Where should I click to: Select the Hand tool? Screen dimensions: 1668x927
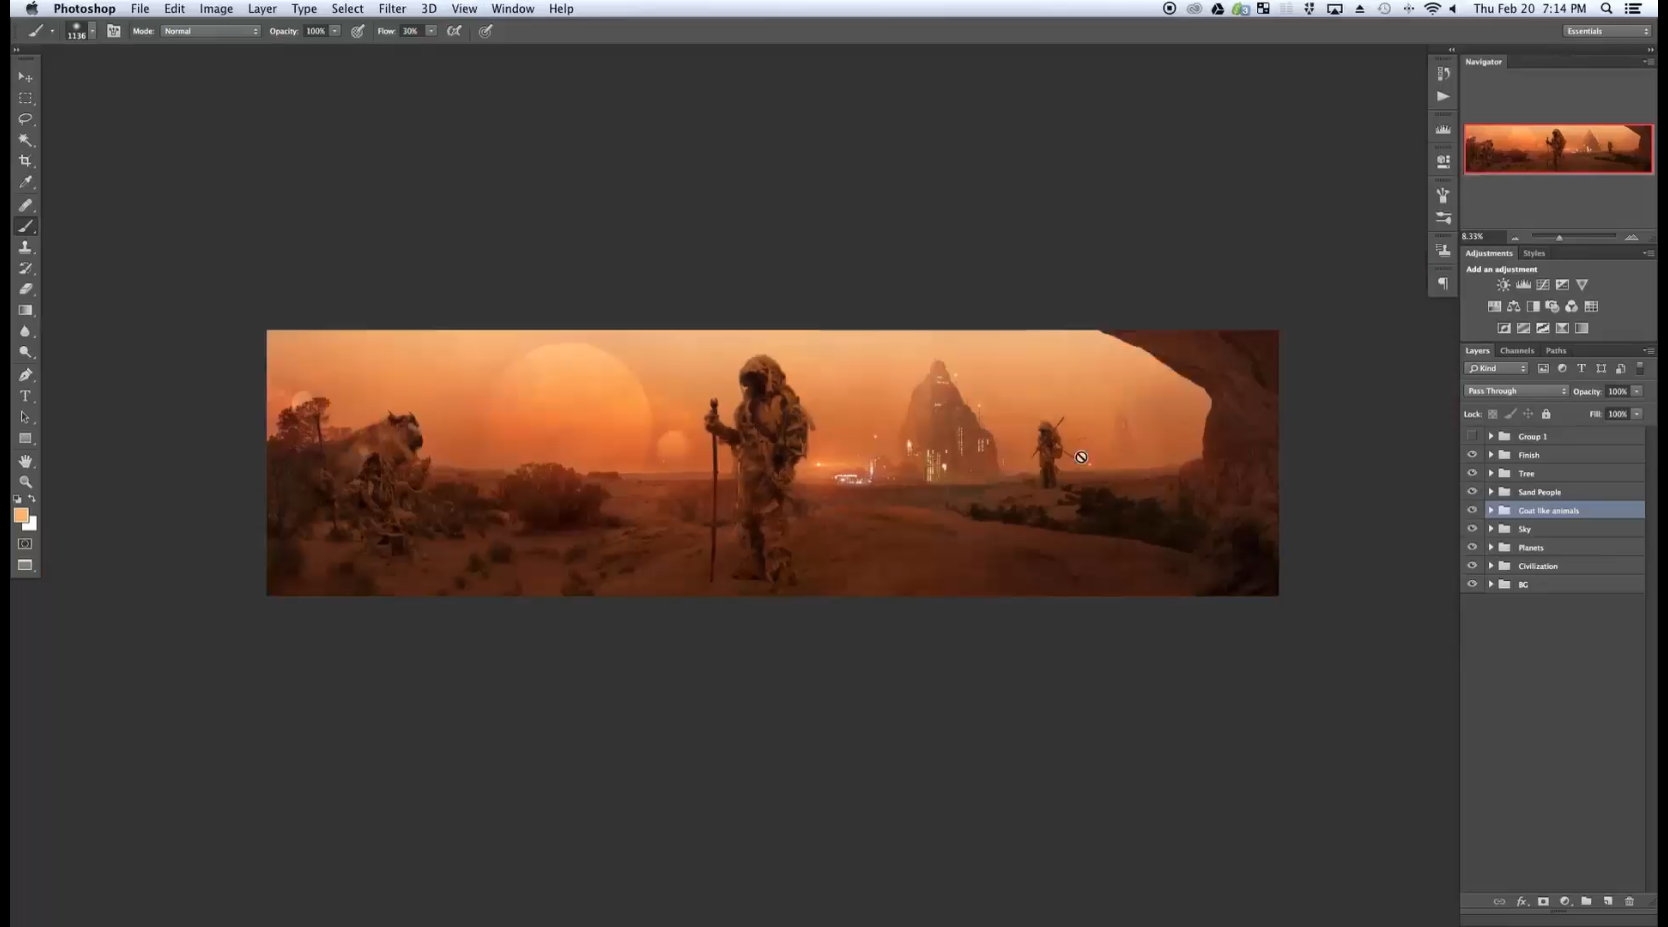pos(25,461)
